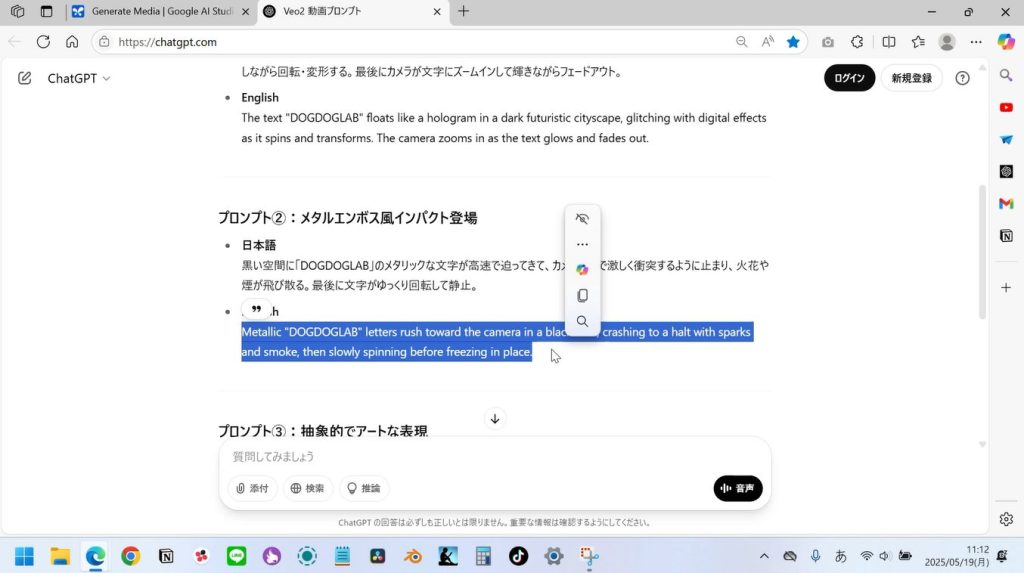Open the ChatGPT model dropdown
This screenshot has height=573, width=1024.
pos(79,78)
